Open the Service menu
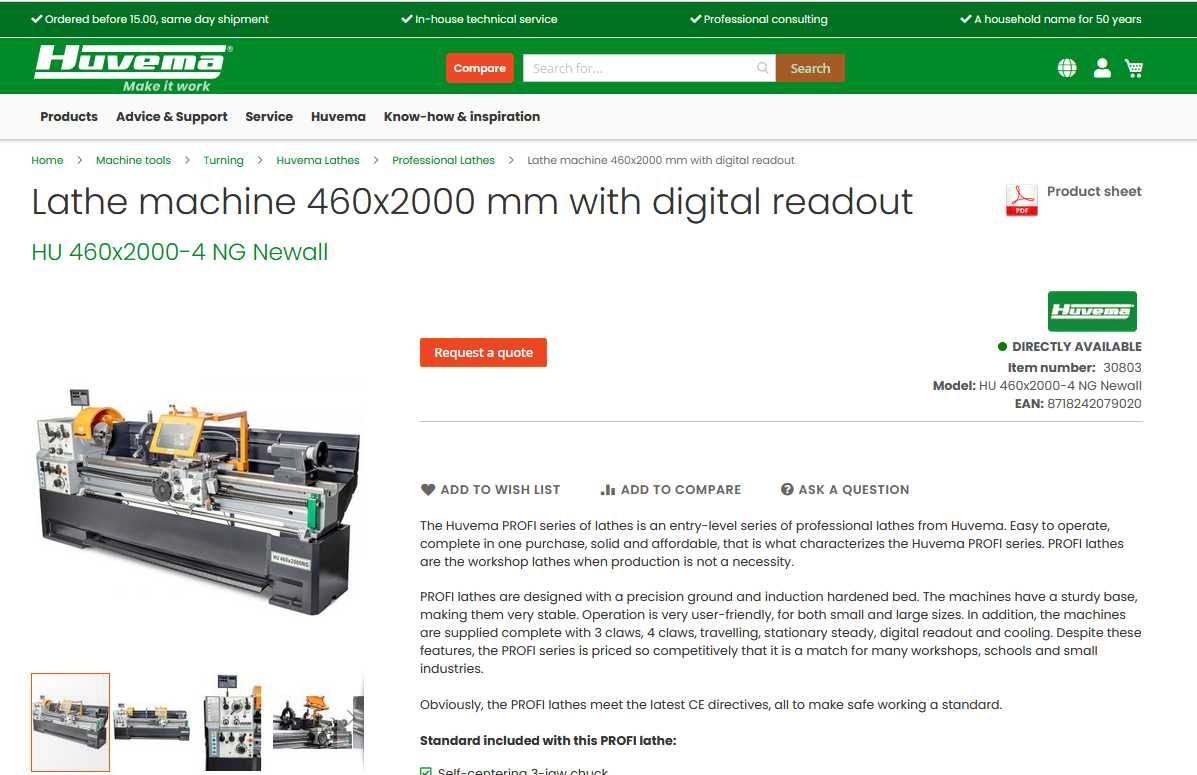1197x775 pixels. [x=269, y=117]
